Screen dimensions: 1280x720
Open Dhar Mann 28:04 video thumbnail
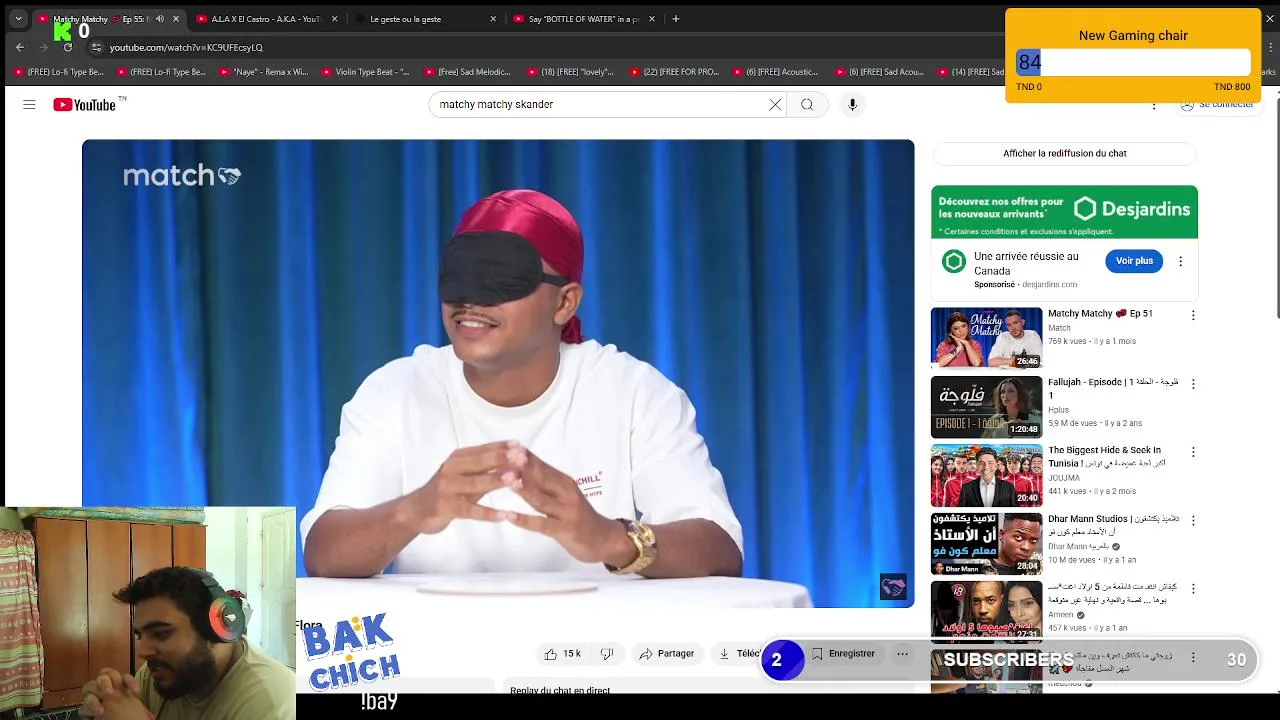pos(986,543)
